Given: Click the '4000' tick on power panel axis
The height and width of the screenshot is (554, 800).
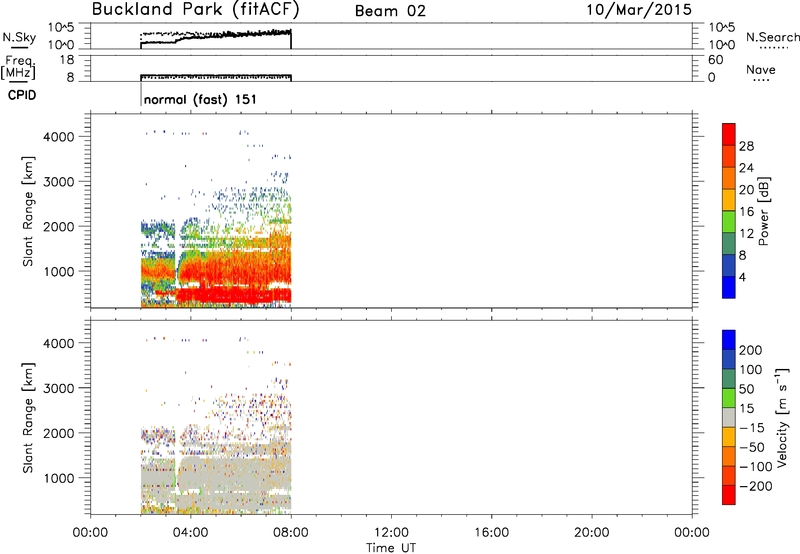Looking at the screenshot, I should tap(59, 137).
